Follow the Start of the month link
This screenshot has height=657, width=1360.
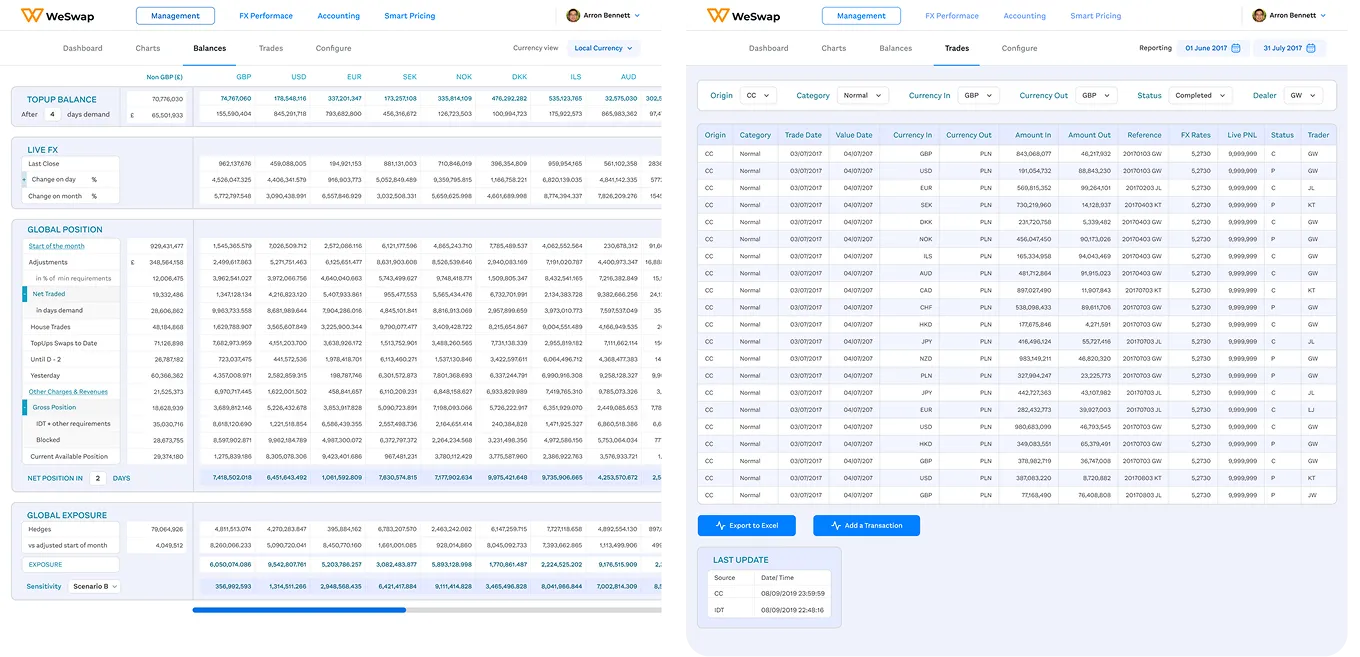[x=56, y=246]
